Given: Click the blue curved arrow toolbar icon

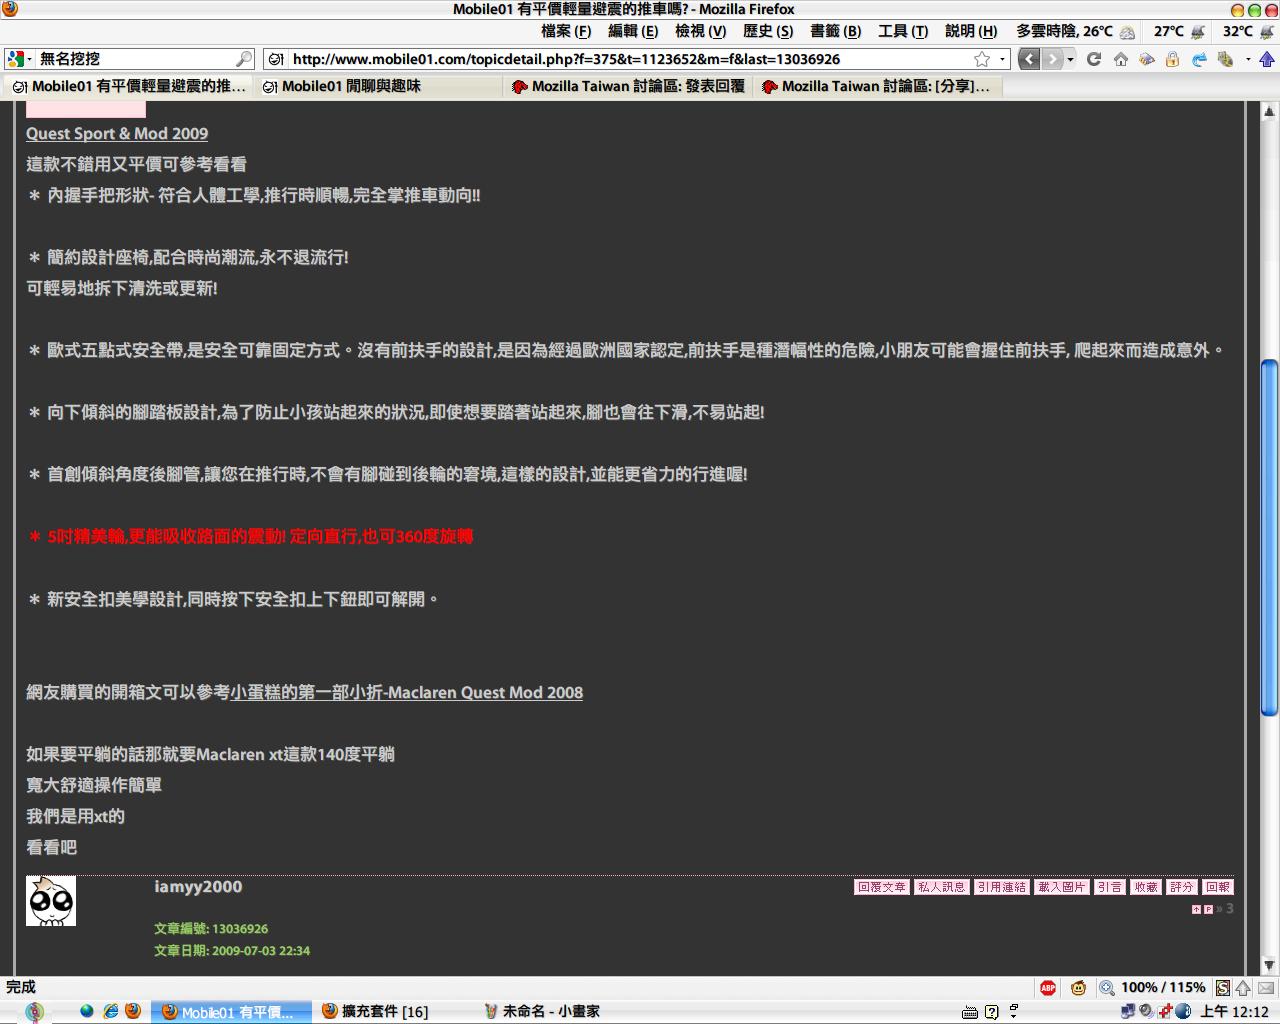Looking at the screenshot, I should 1199,59.
